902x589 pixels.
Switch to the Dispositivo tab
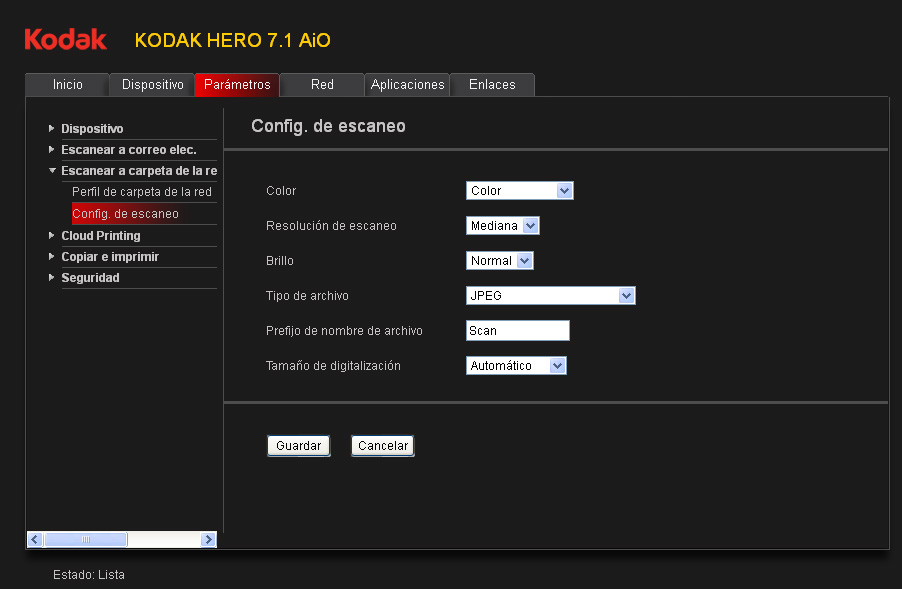point(152,85)
